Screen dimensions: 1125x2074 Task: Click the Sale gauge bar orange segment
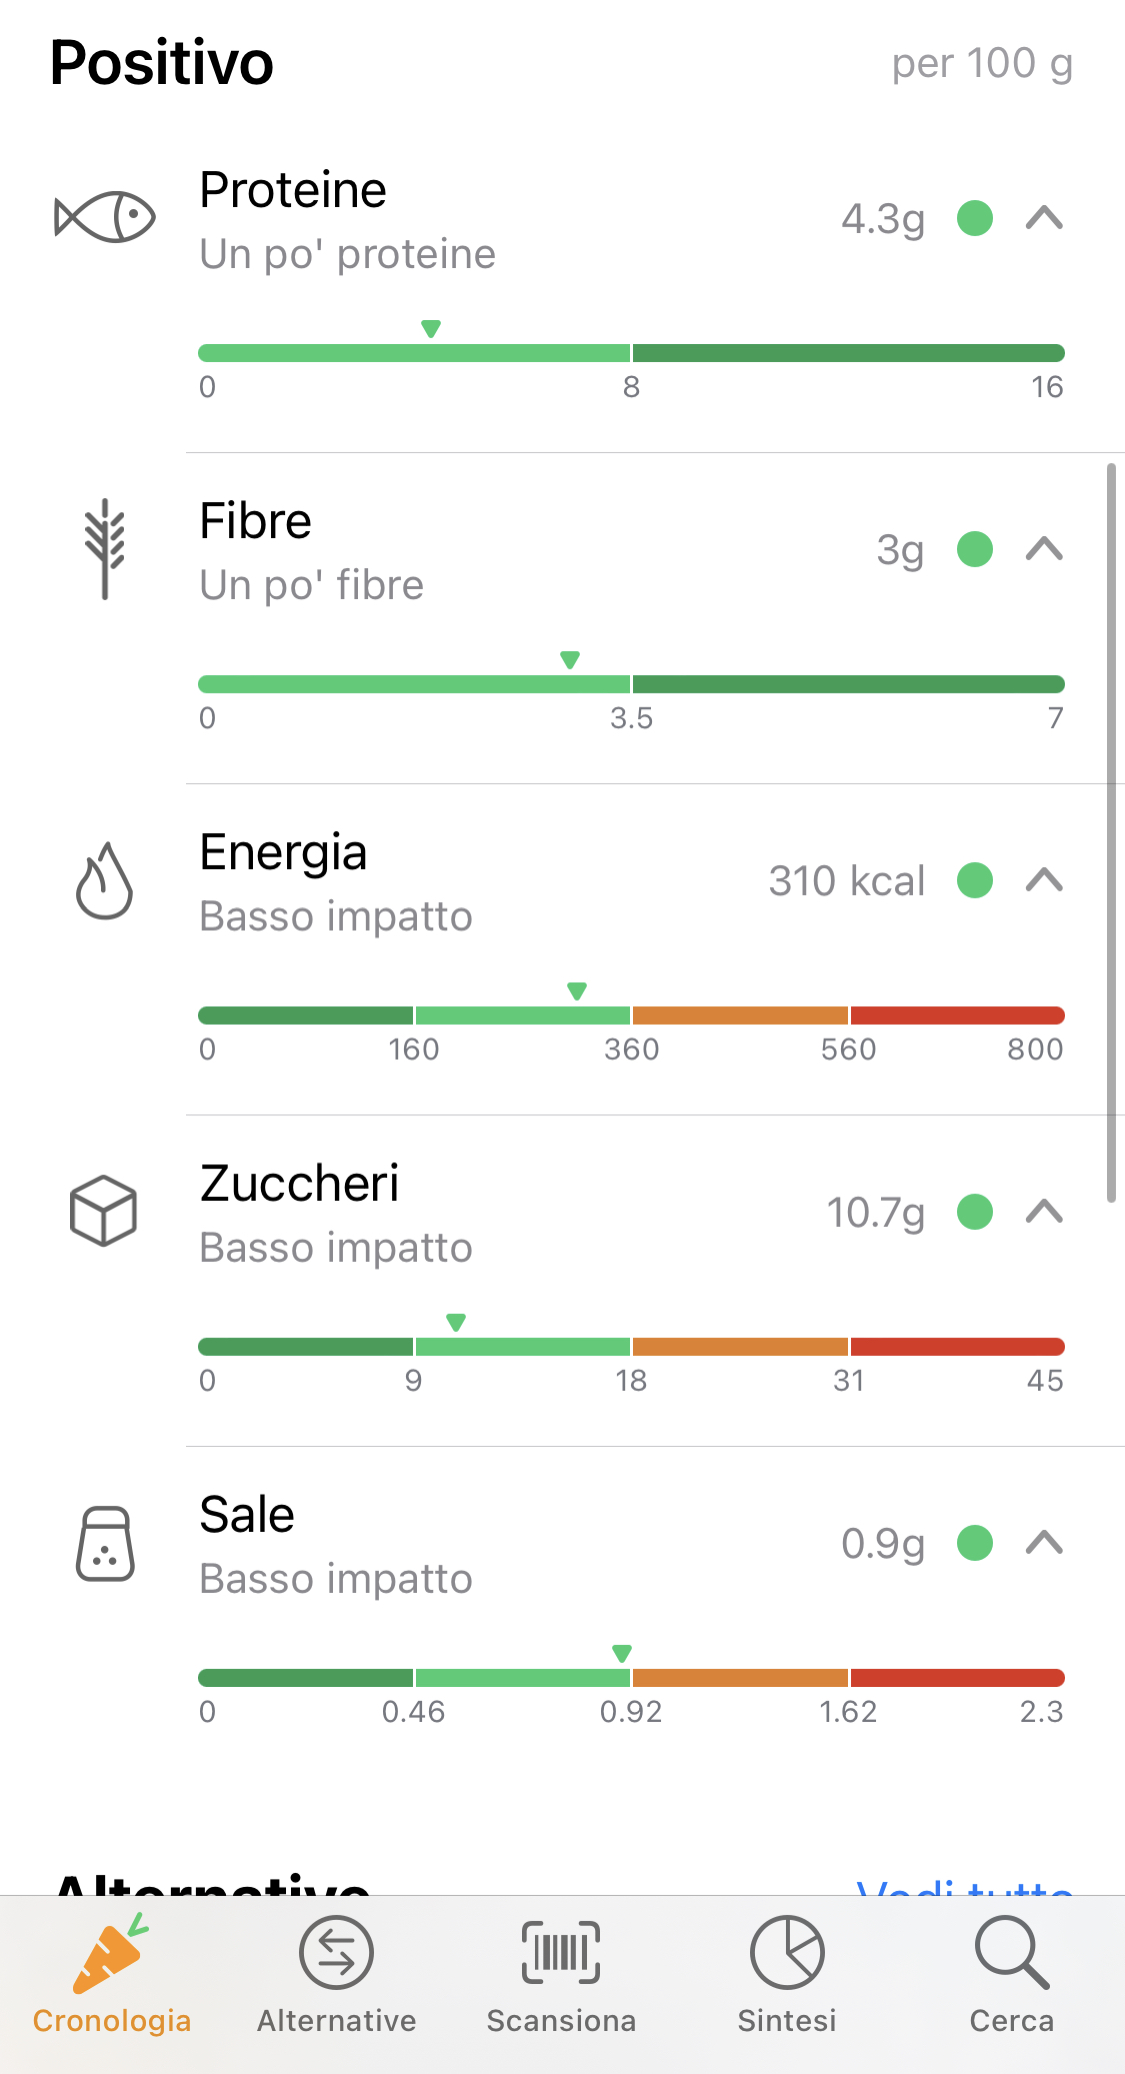click(740, 1678)
